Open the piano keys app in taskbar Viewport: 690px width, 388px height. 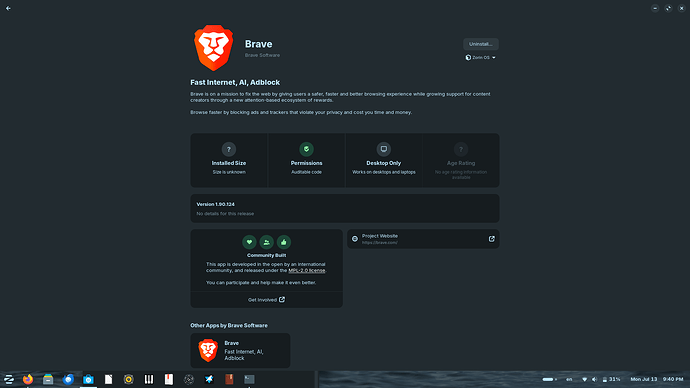(149, 379)
